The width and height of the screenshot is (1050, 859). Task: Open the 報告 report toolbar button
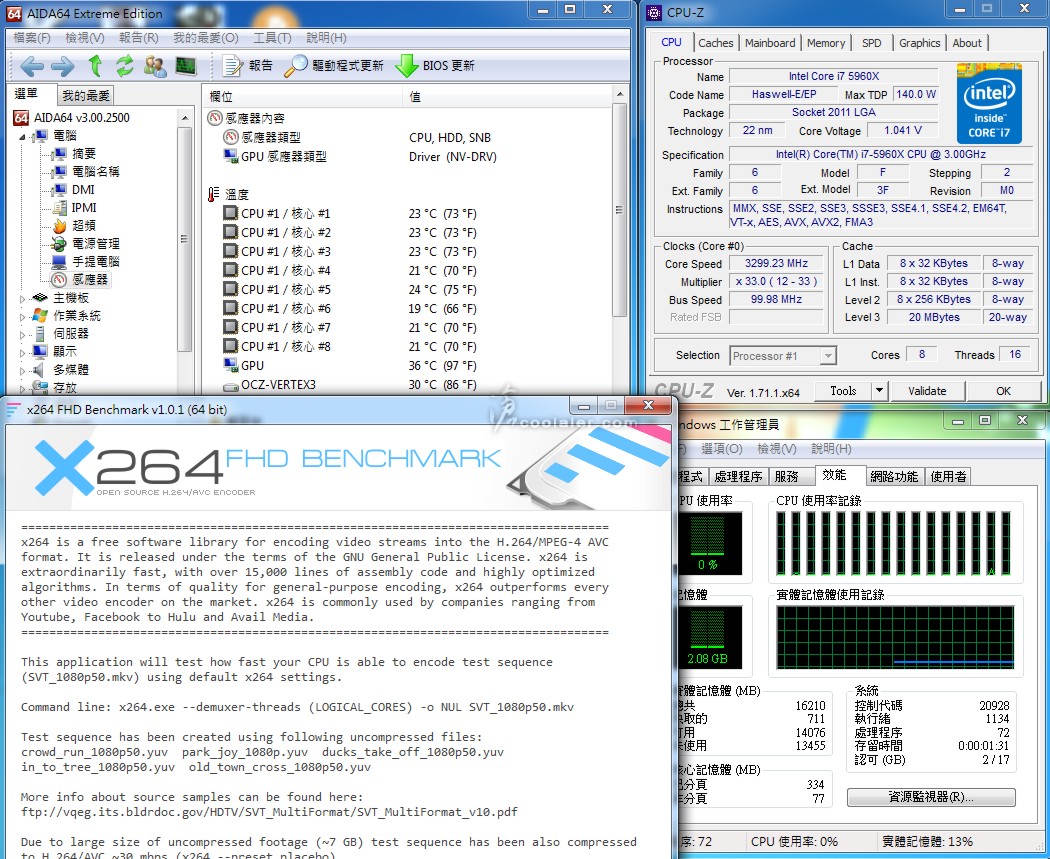(248, 66)
